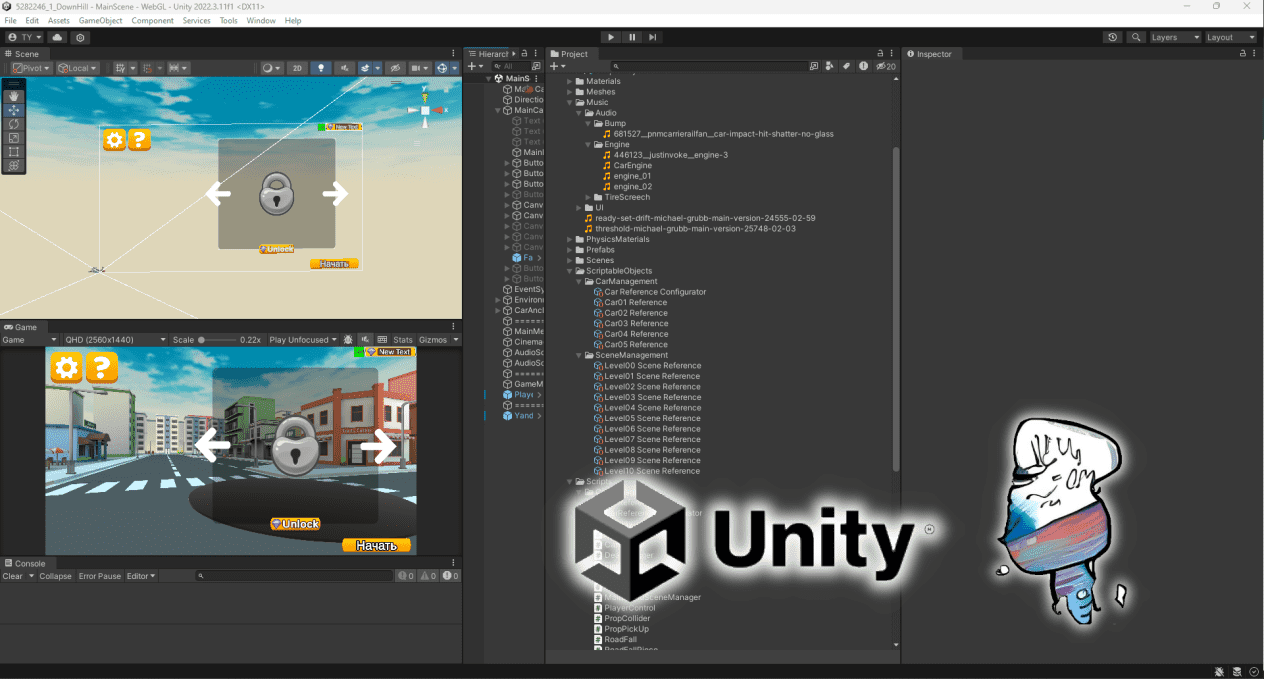Toggle Gizmos button in Game view
1264x679 pixels.
433,340
